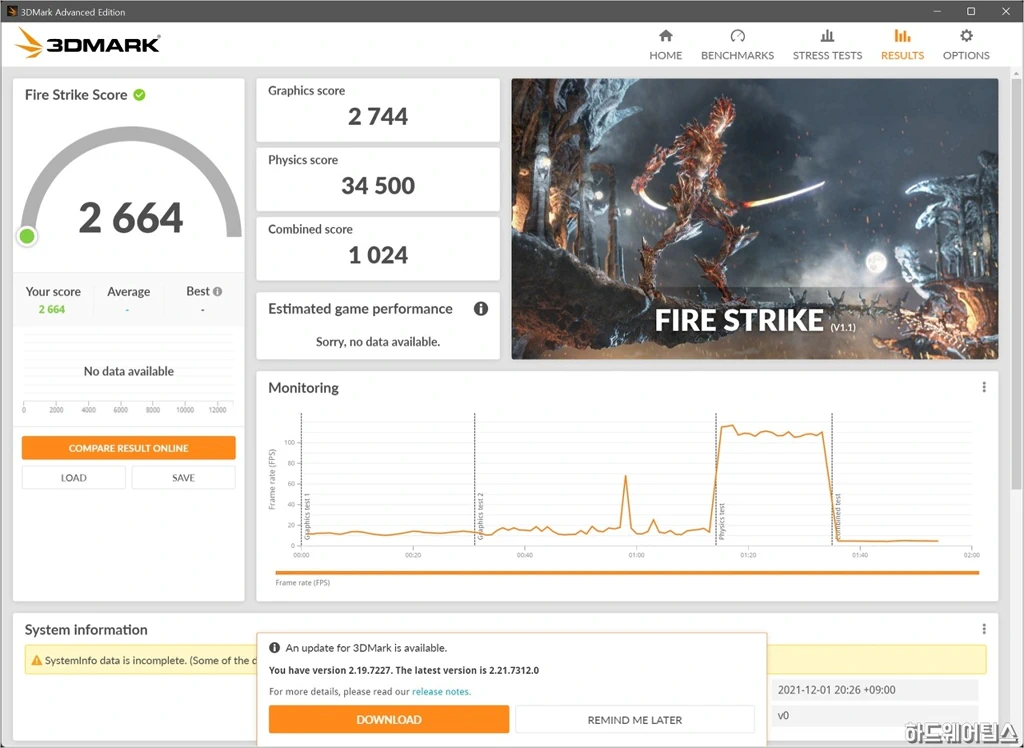This screenshot has height=748, width=1024.
Task: Open STRESS TESTS section
Action: tap(827, 45)
